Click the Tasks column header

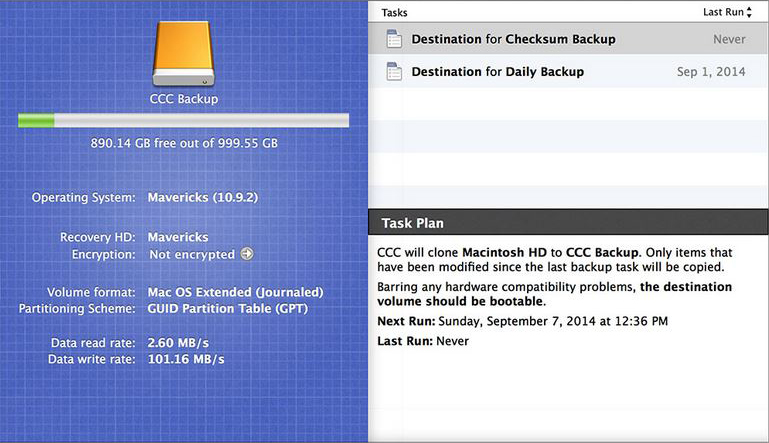(x=396, y=12)
